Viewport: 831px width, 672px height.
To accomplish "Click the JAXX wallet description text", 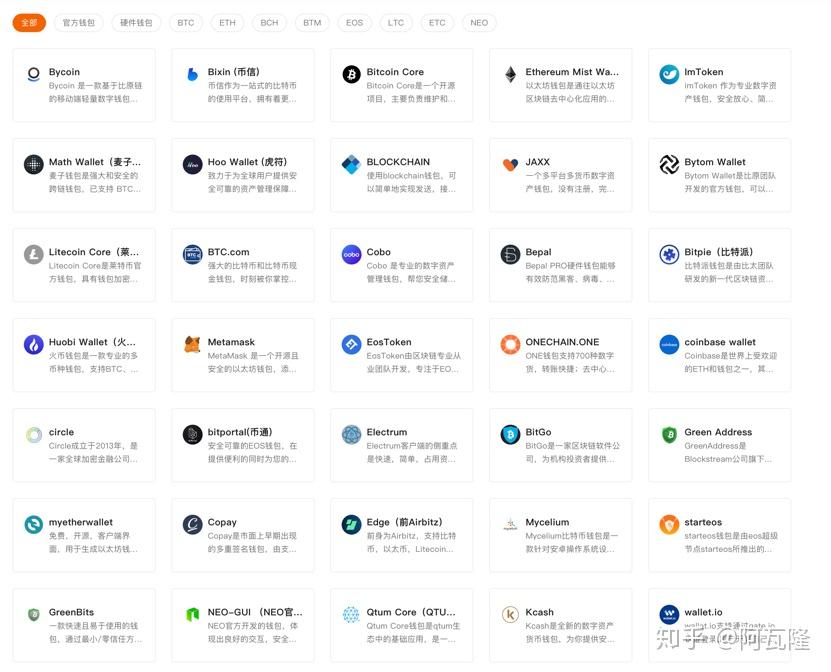I will 570,182.
